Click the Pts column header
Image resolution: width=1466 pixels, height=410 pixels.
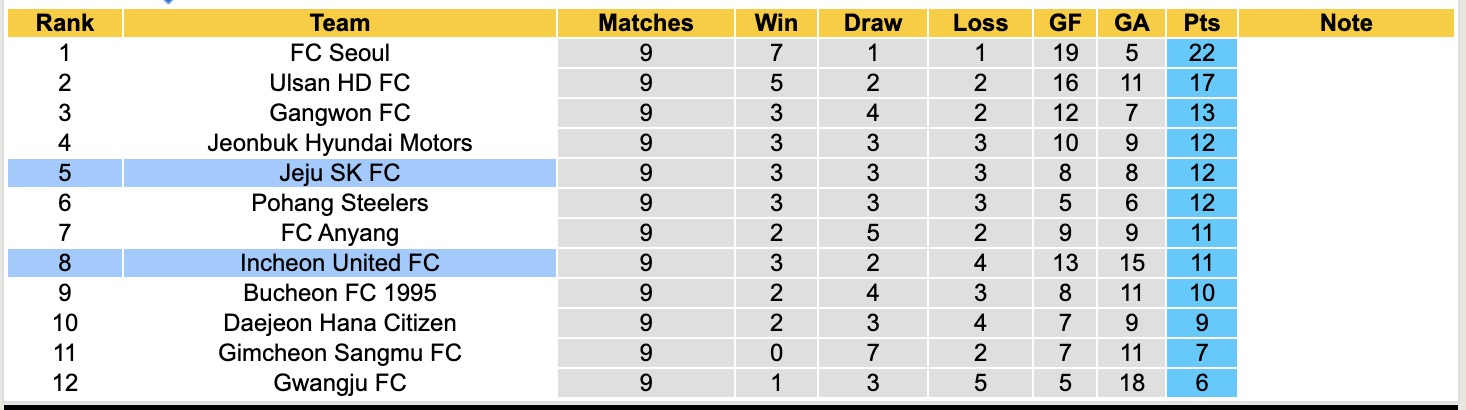coord(1201,23)
